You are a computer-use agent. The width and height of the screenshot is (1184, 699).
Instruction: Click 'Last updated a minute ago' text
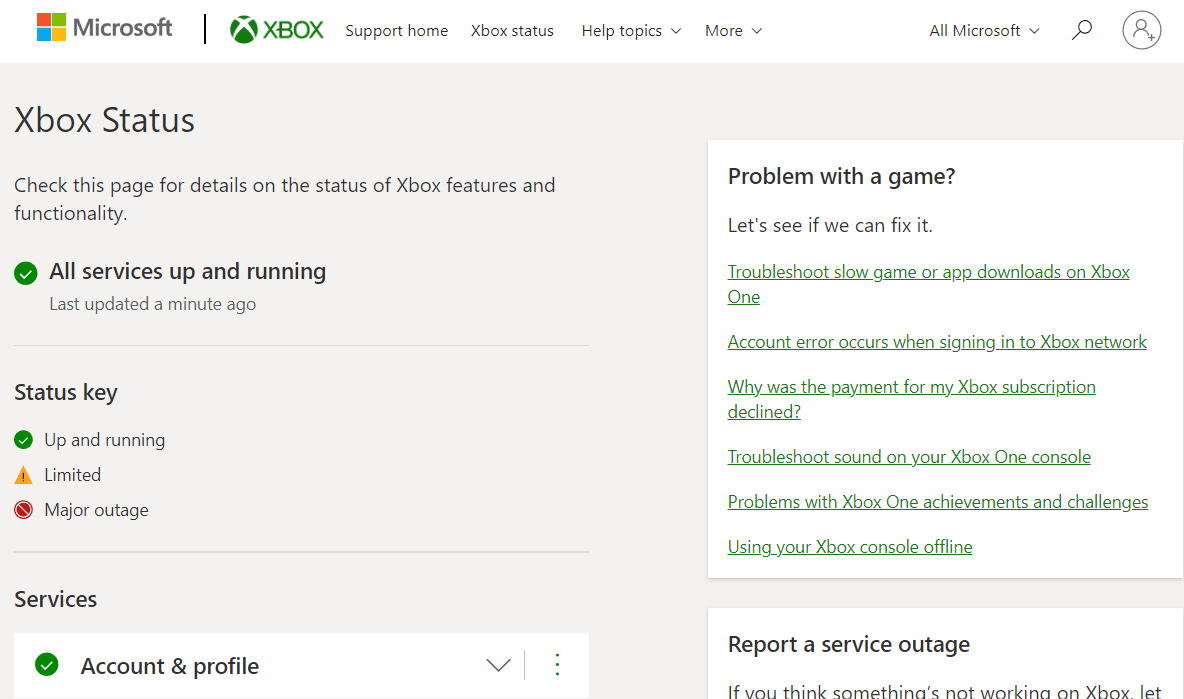[x=153, y=304]
